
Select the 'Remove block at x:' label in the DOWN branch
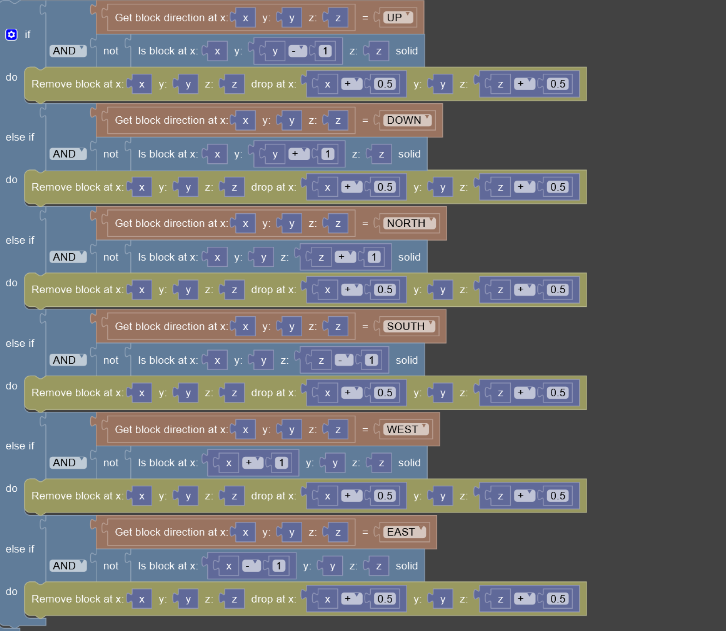pyautogui.click(x=77, y=187)
